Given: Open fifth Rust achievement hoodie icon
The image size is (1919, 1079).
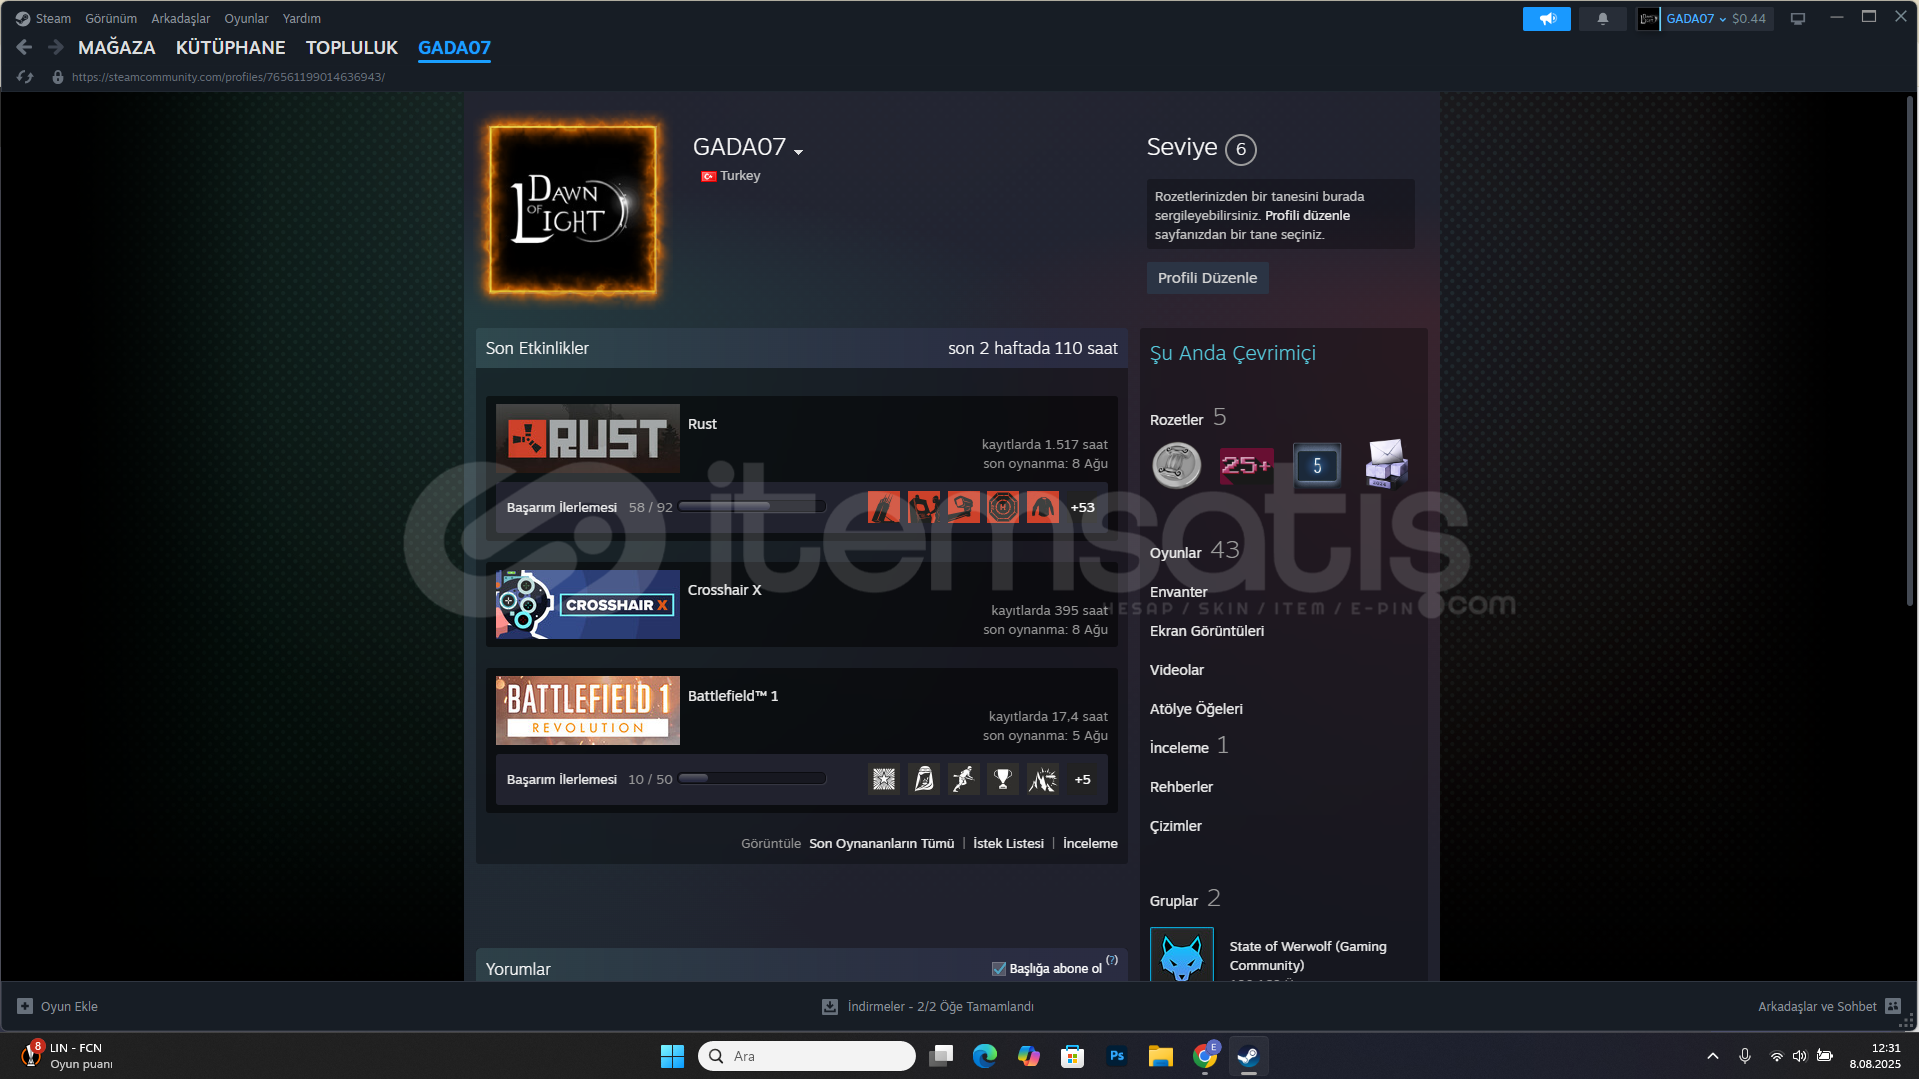Looking at the screenshot, I should tap(1043, 507).
